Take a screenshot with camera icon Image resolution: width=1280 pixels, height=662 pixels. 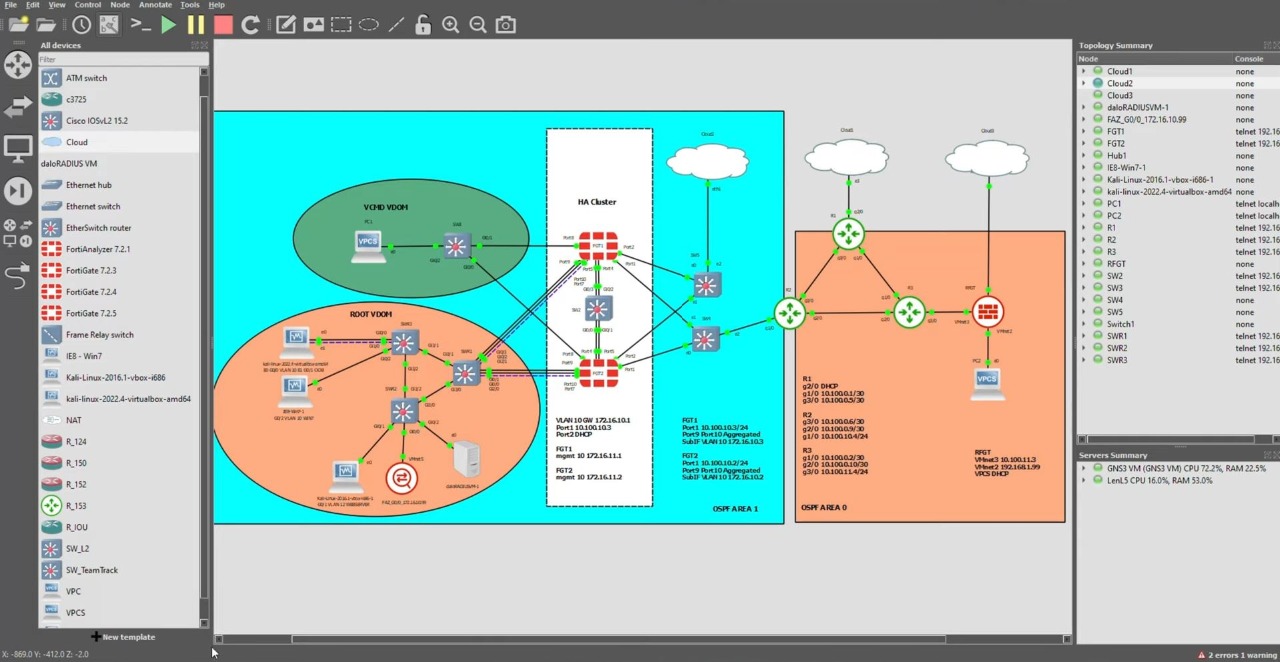(x=506, y=25)
